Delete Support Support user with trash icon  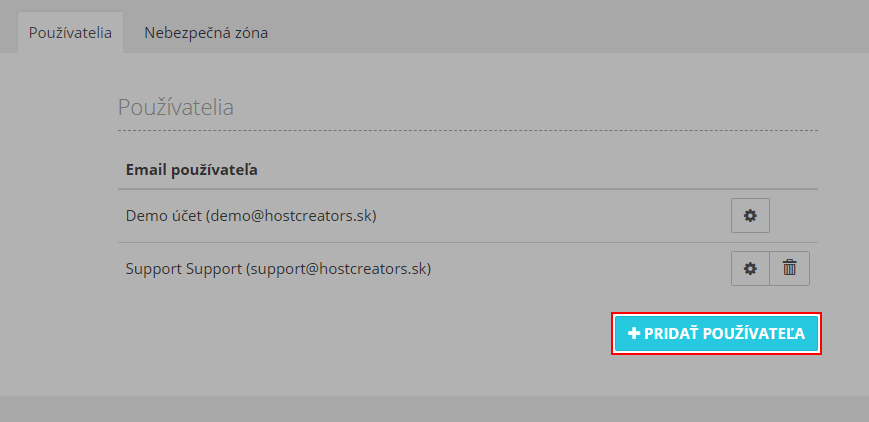790,268
